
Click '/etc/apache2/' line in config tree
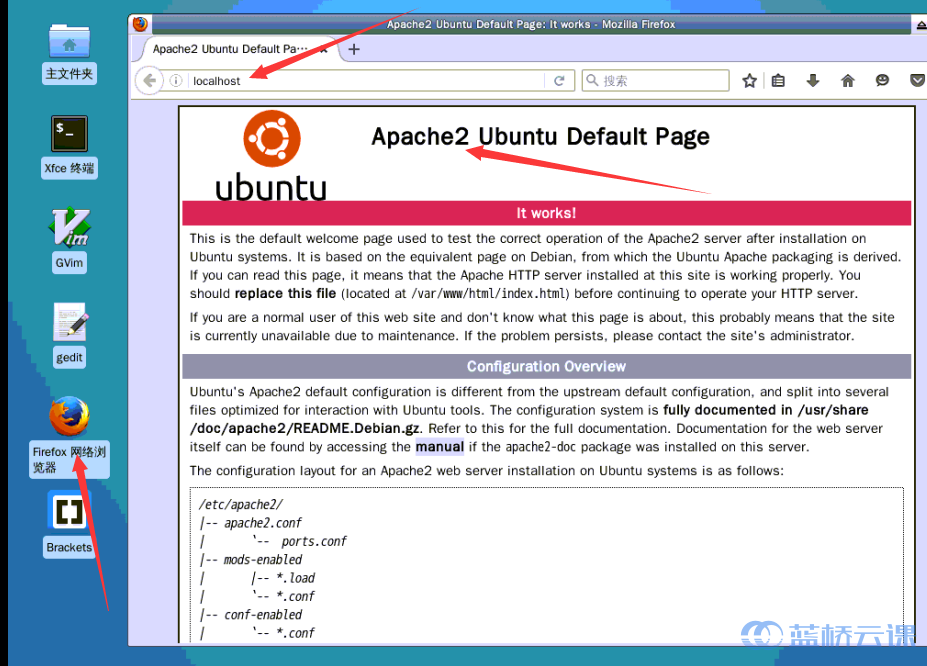(x=241, y=505)
